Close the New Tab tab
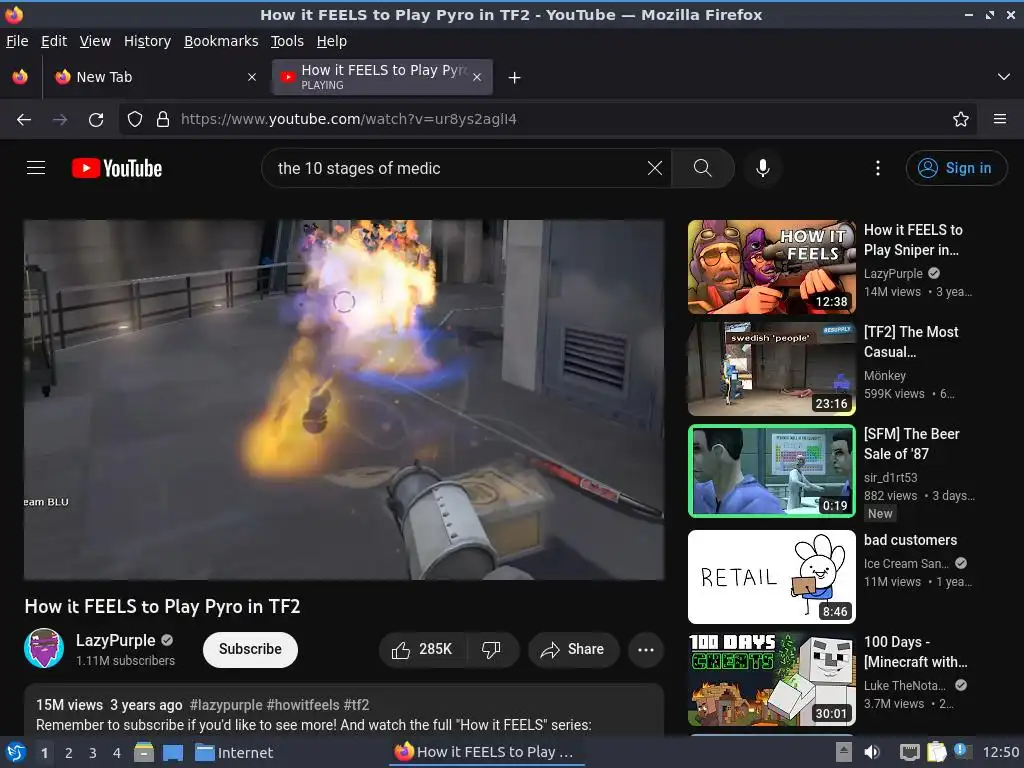This screenshot has height=768, width=1024. (x=252, y=77)
